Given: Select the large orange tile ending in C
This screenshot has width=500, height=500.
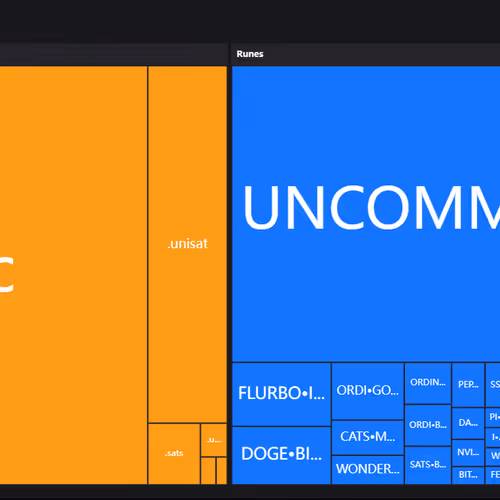Looking at the screenshot, I should pyautogui.click(x=73, y=275).
